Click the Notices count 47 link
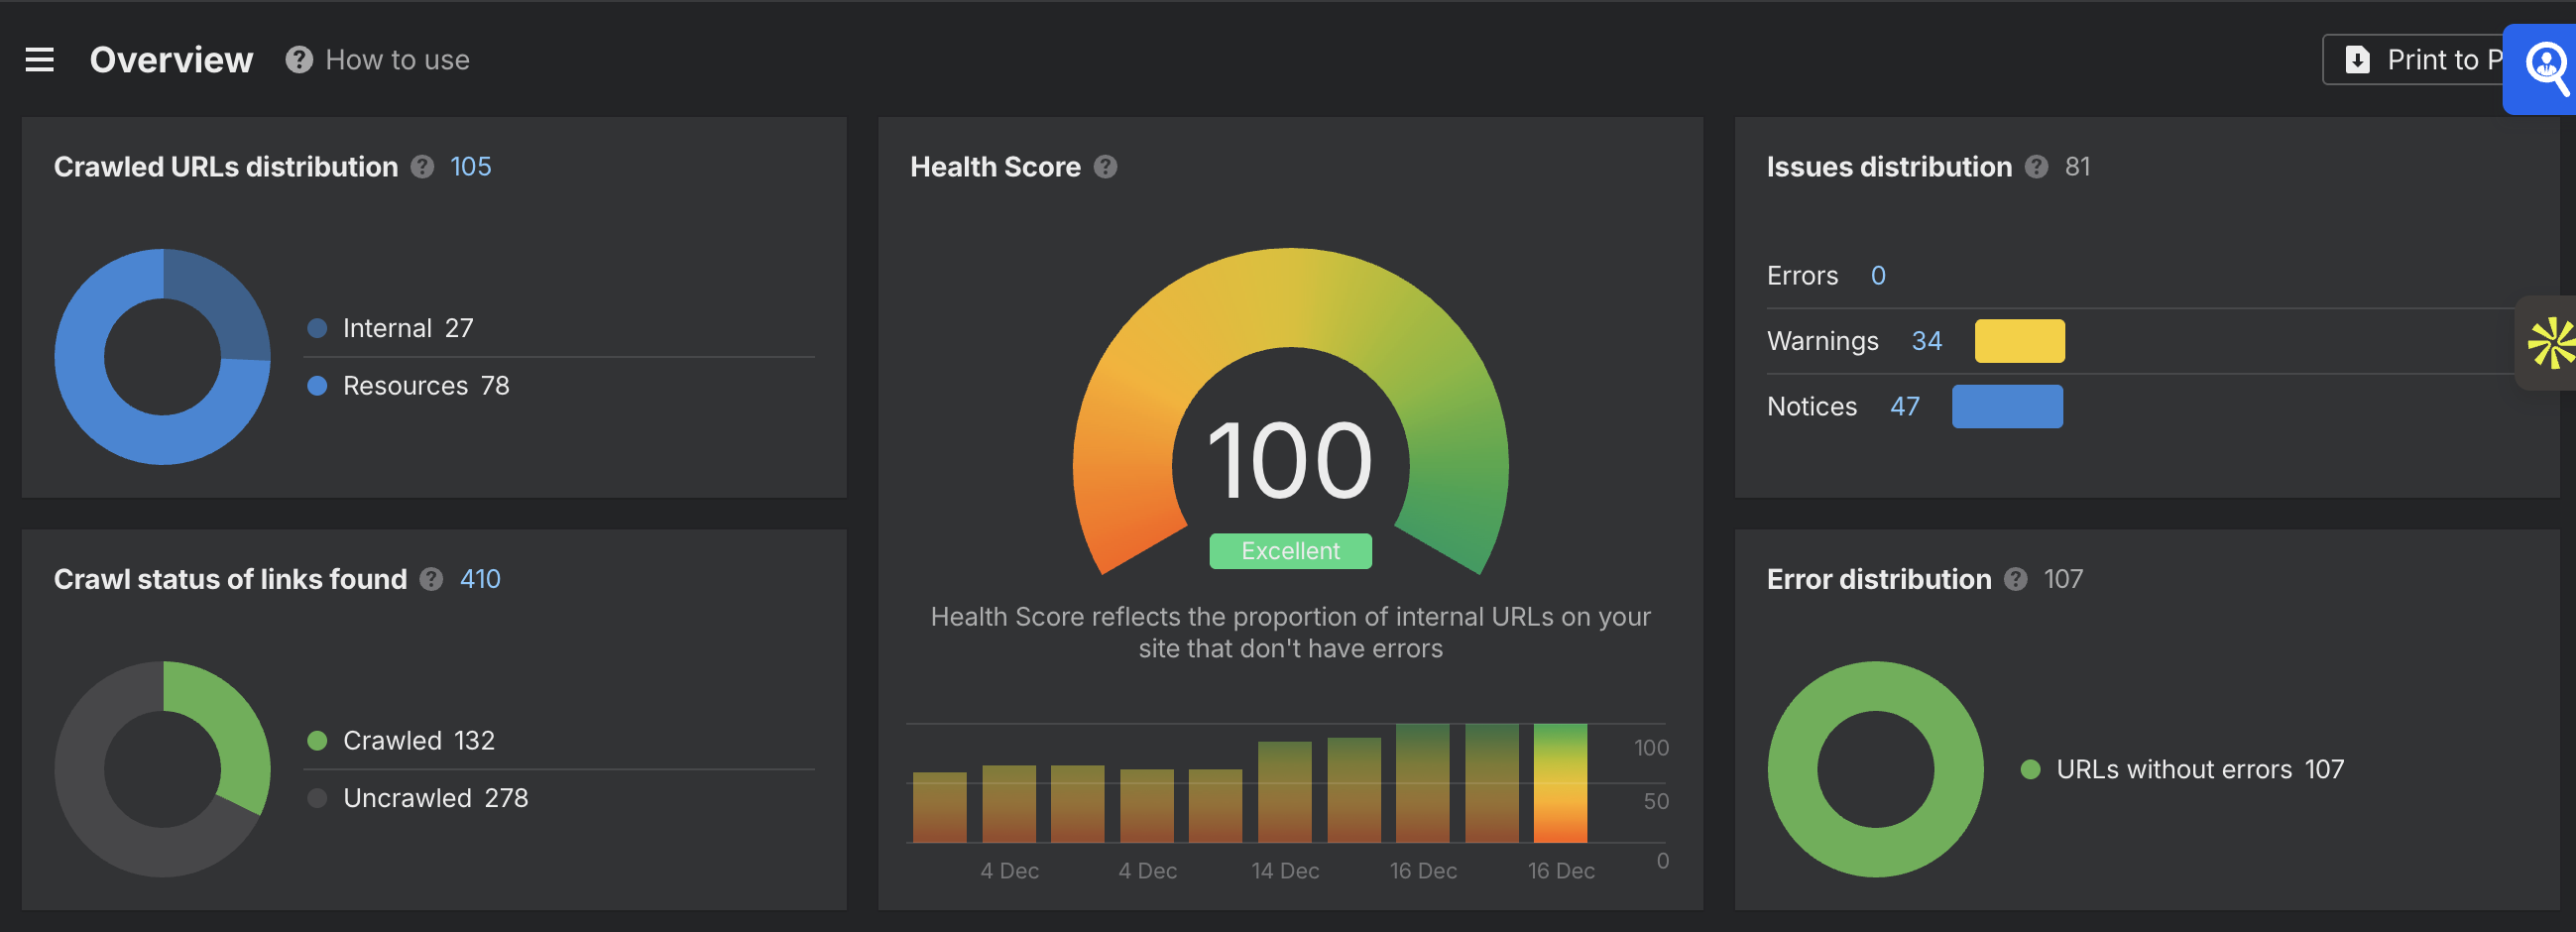Screen dimensions: 2576x932 coord(1905,406)
